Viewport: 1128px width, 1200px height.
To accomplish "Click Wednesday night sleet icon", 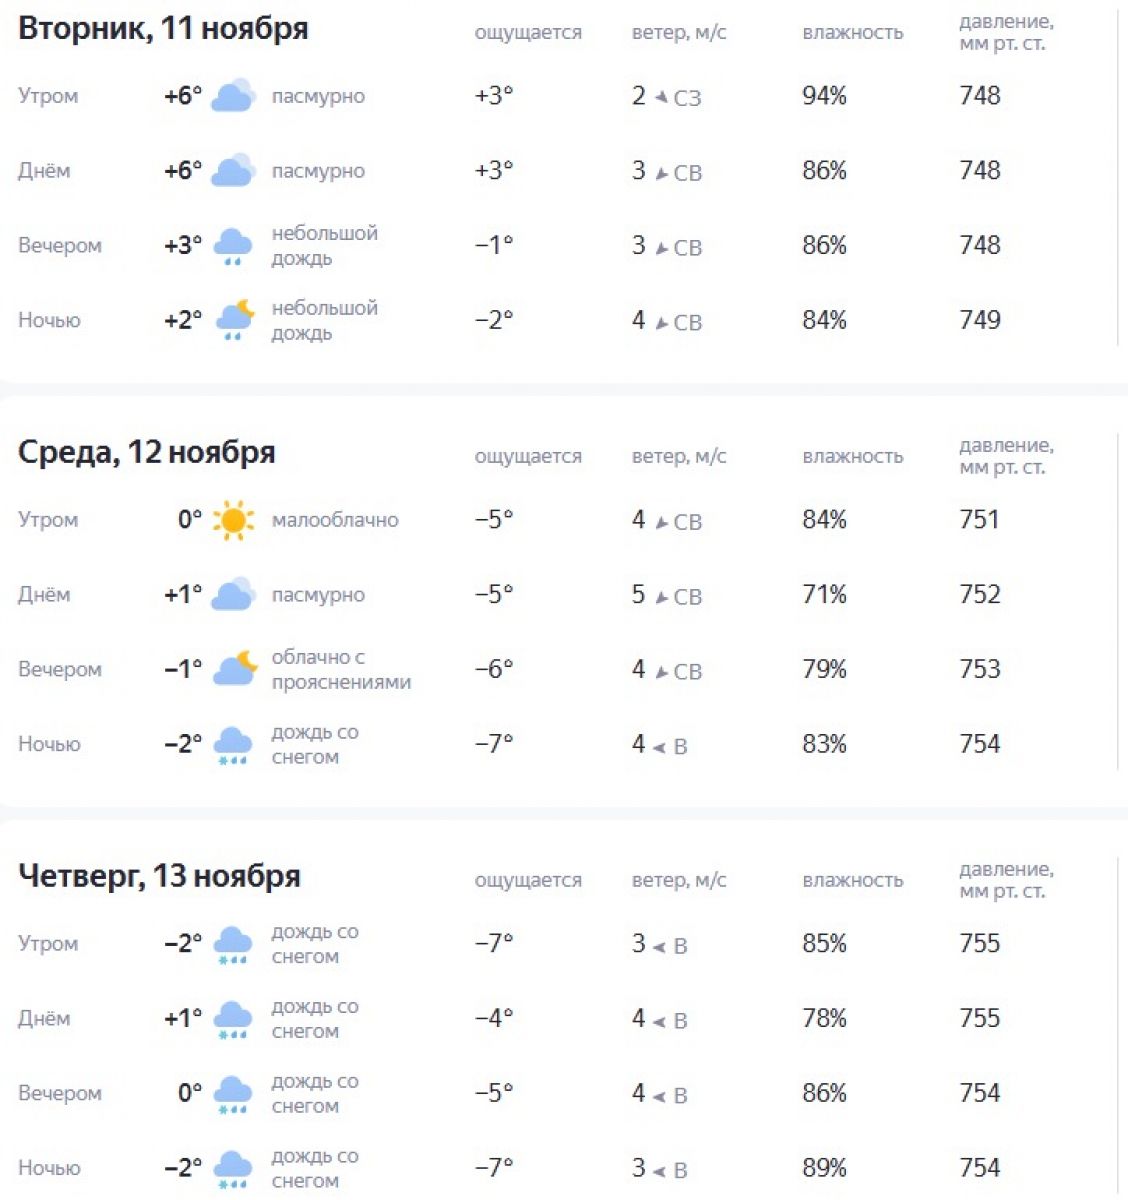I will click(x=234, y=745).
